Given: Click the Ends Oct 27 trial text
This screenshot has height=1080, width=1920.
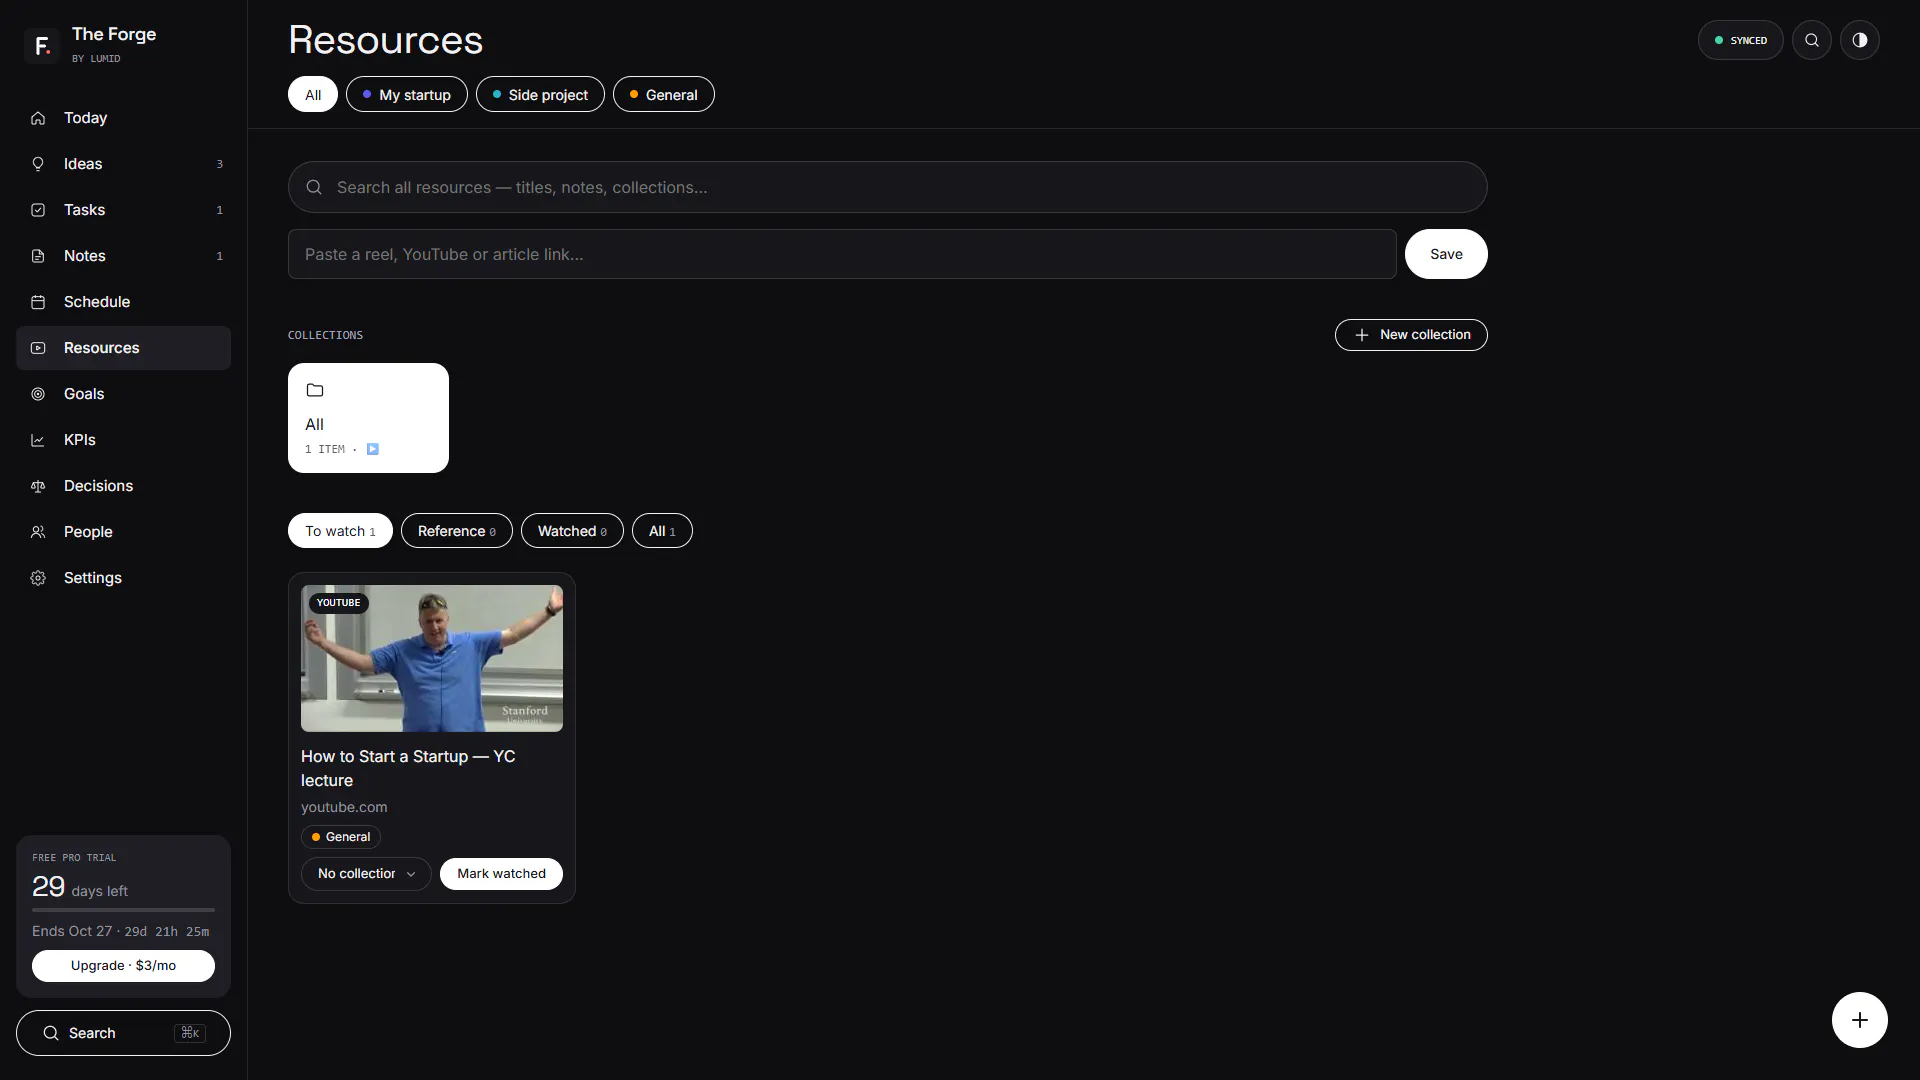Looking at the screenshot, I should point(121,931).
